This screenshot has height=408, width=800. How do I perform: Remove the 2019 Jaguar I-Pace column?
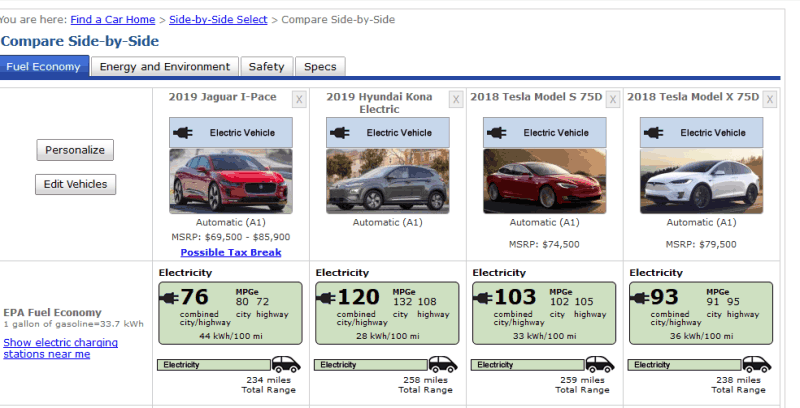[x=299, y=99]
